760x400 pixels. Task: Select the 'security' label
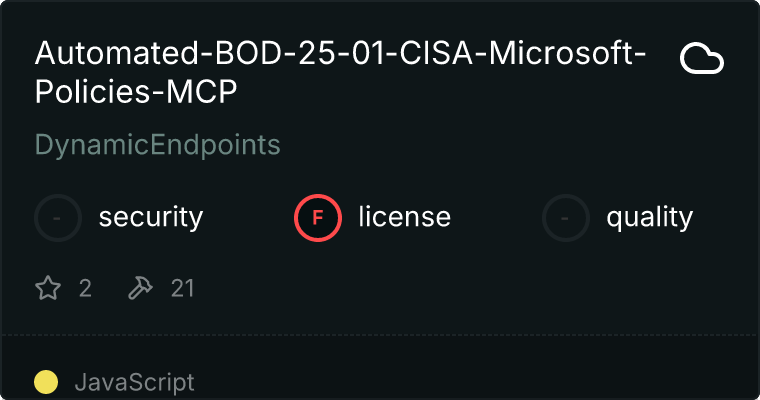click(151, 217)
